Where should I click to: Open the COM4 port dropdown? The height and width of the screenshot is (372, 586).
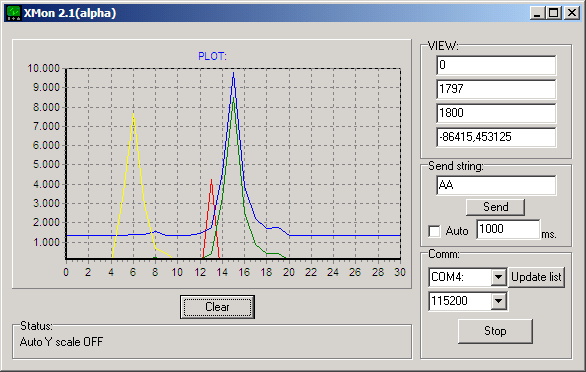499,277
